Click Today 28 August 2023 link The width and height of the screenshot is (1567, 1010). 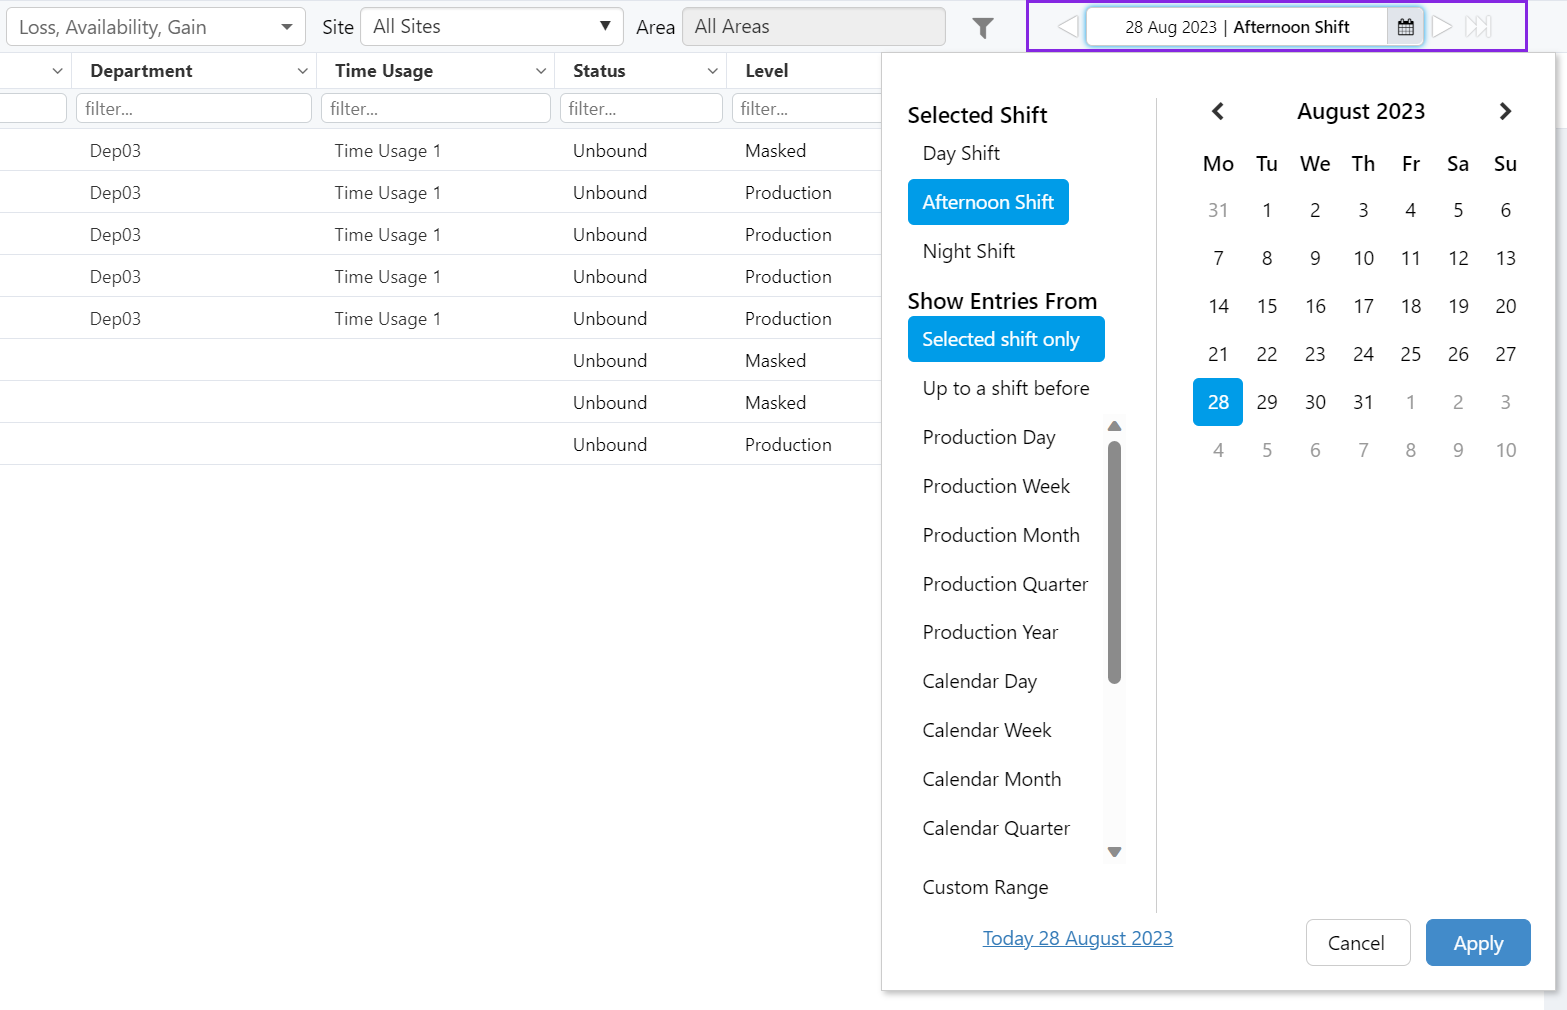[x=1077, y=938]
